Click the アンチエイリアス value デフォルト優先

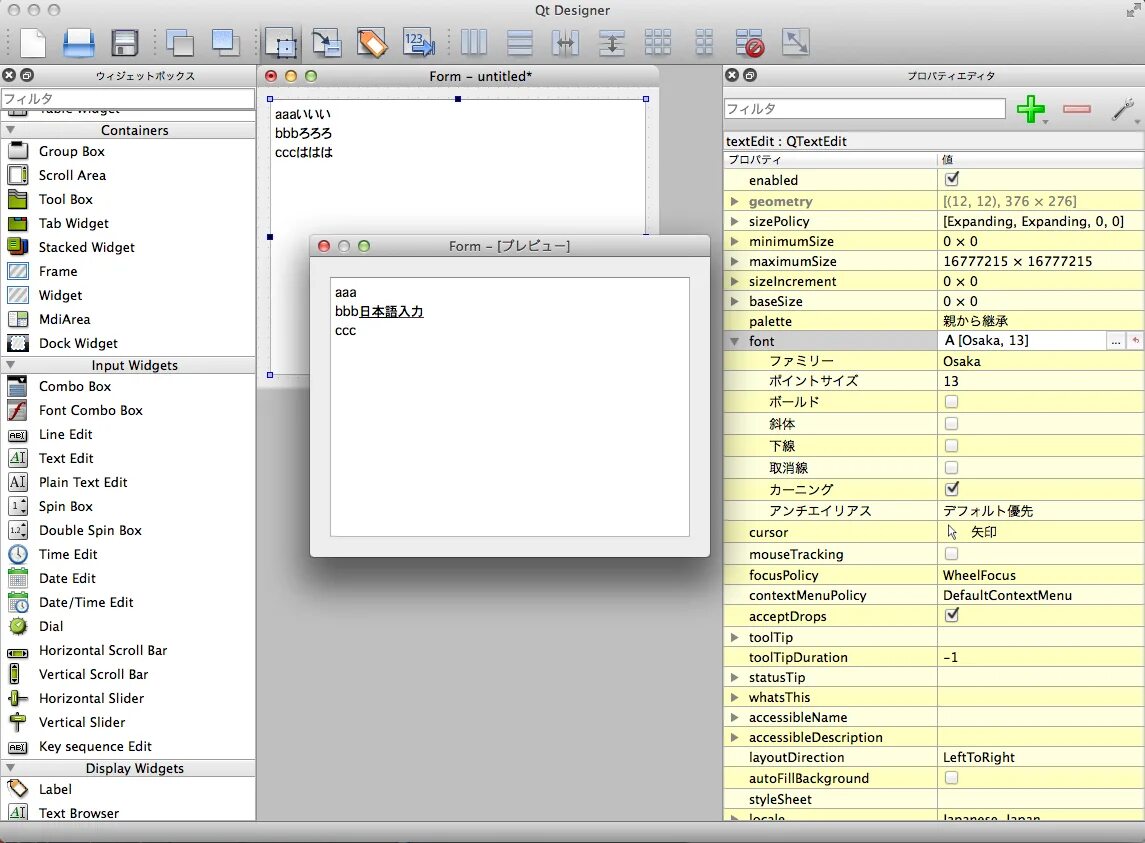[x=988, y=511]
